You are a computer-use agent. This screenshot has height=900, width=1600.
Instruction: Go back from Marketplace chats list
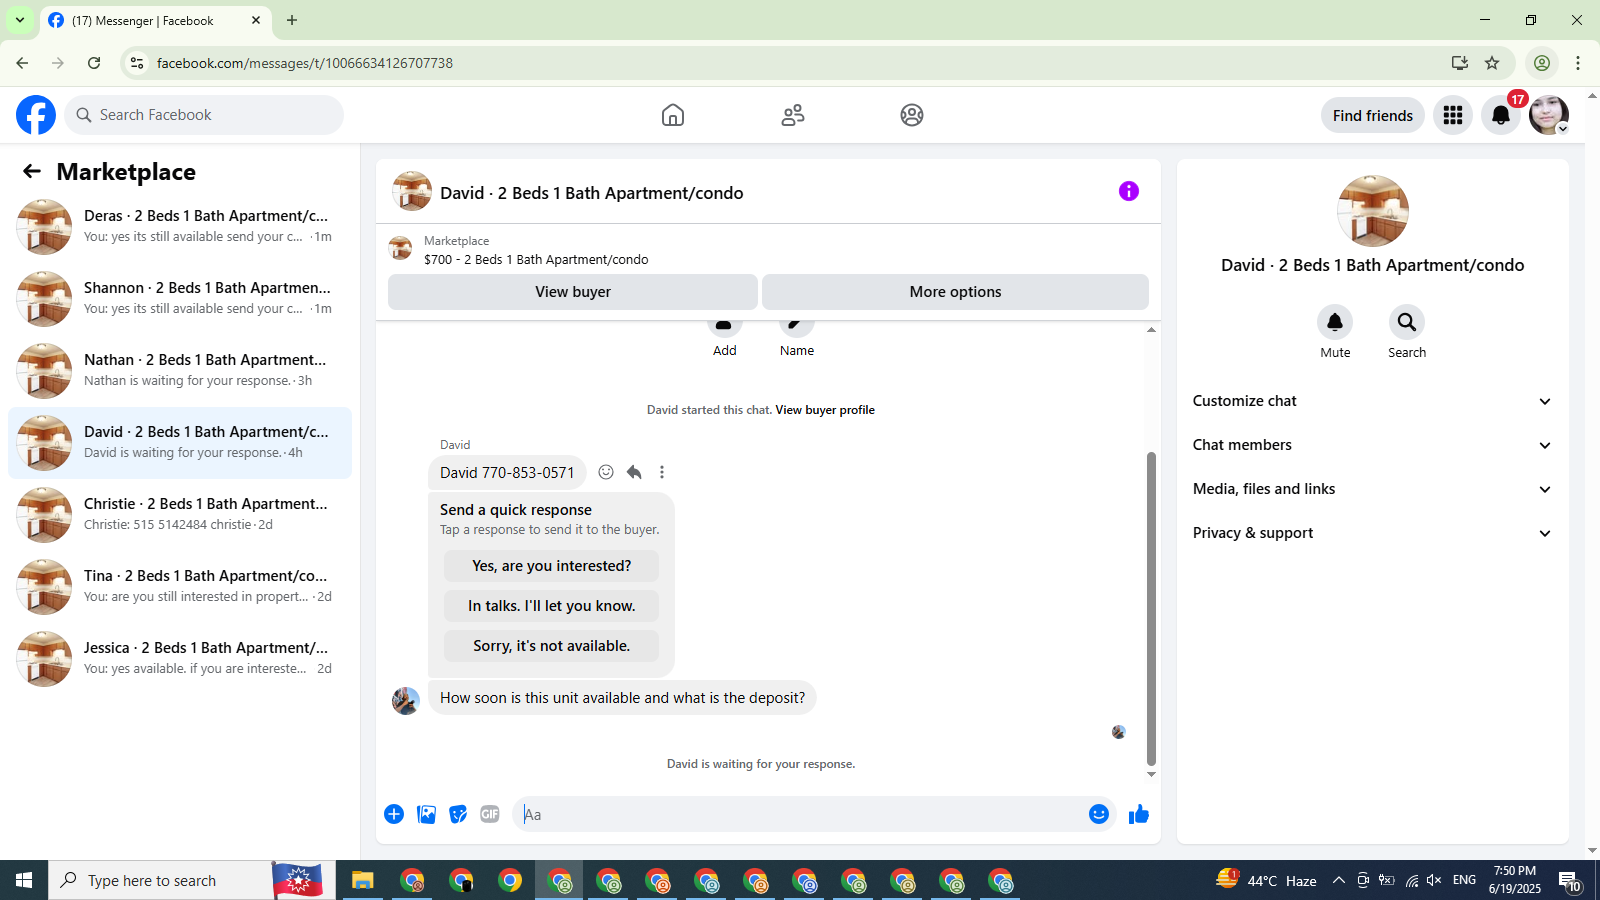click(32, 171)
